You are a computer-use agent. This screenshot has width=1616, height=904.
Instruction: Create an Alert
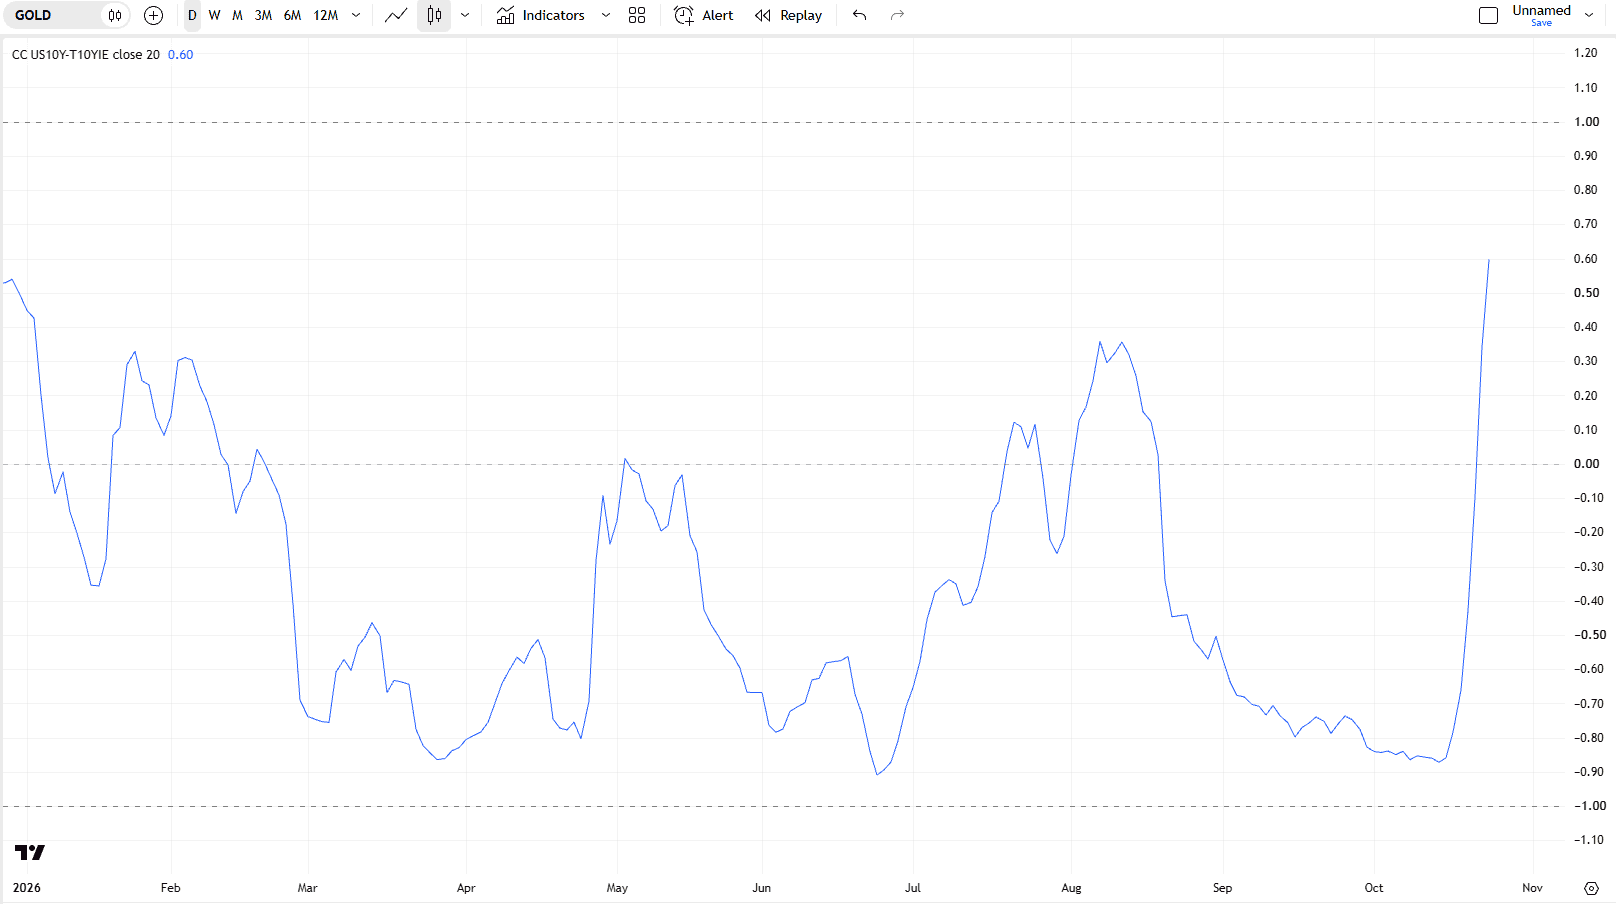pos(704,15)
